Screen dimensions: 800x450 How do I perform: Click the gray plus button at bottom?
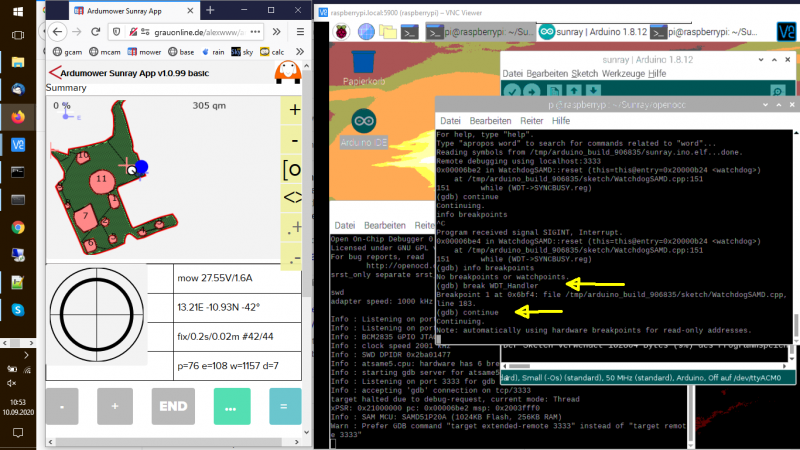click(x=115, y=407)
